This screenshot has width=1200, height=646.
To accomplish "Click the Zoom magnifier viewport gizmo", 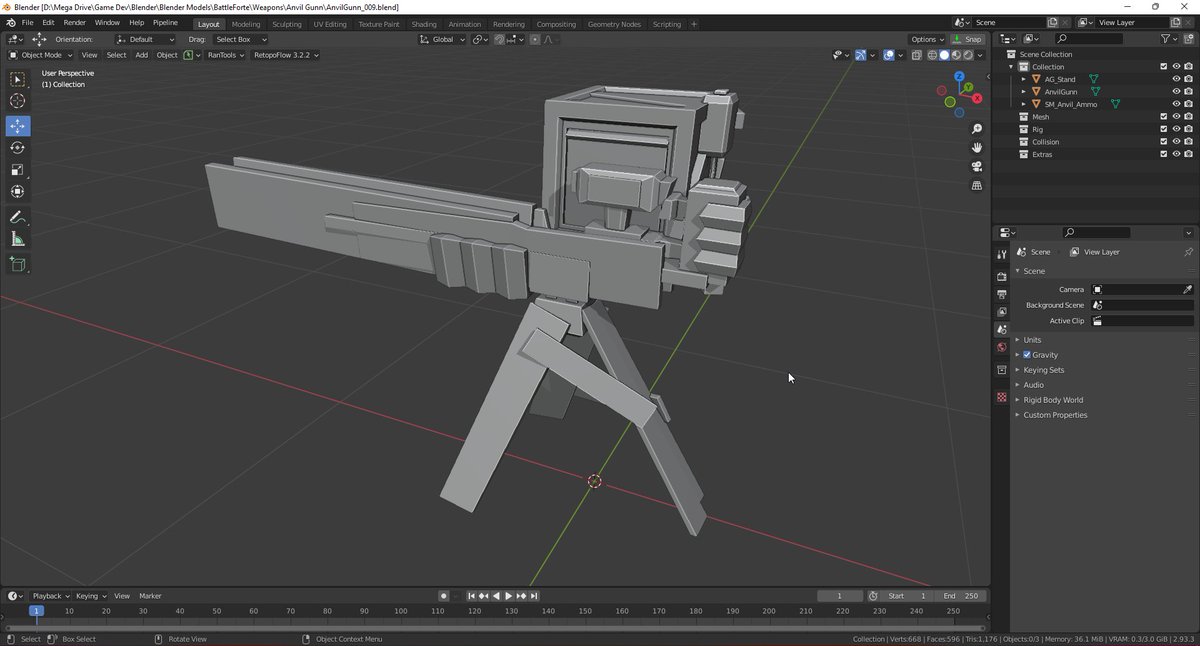I will coord(977,129).
